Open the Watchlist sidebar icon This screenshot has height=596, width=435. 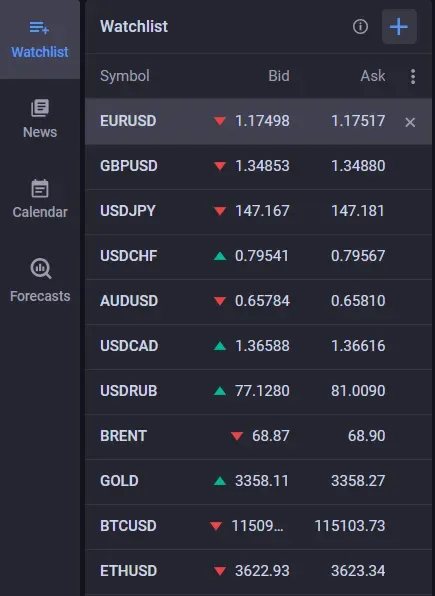point(40,27)
